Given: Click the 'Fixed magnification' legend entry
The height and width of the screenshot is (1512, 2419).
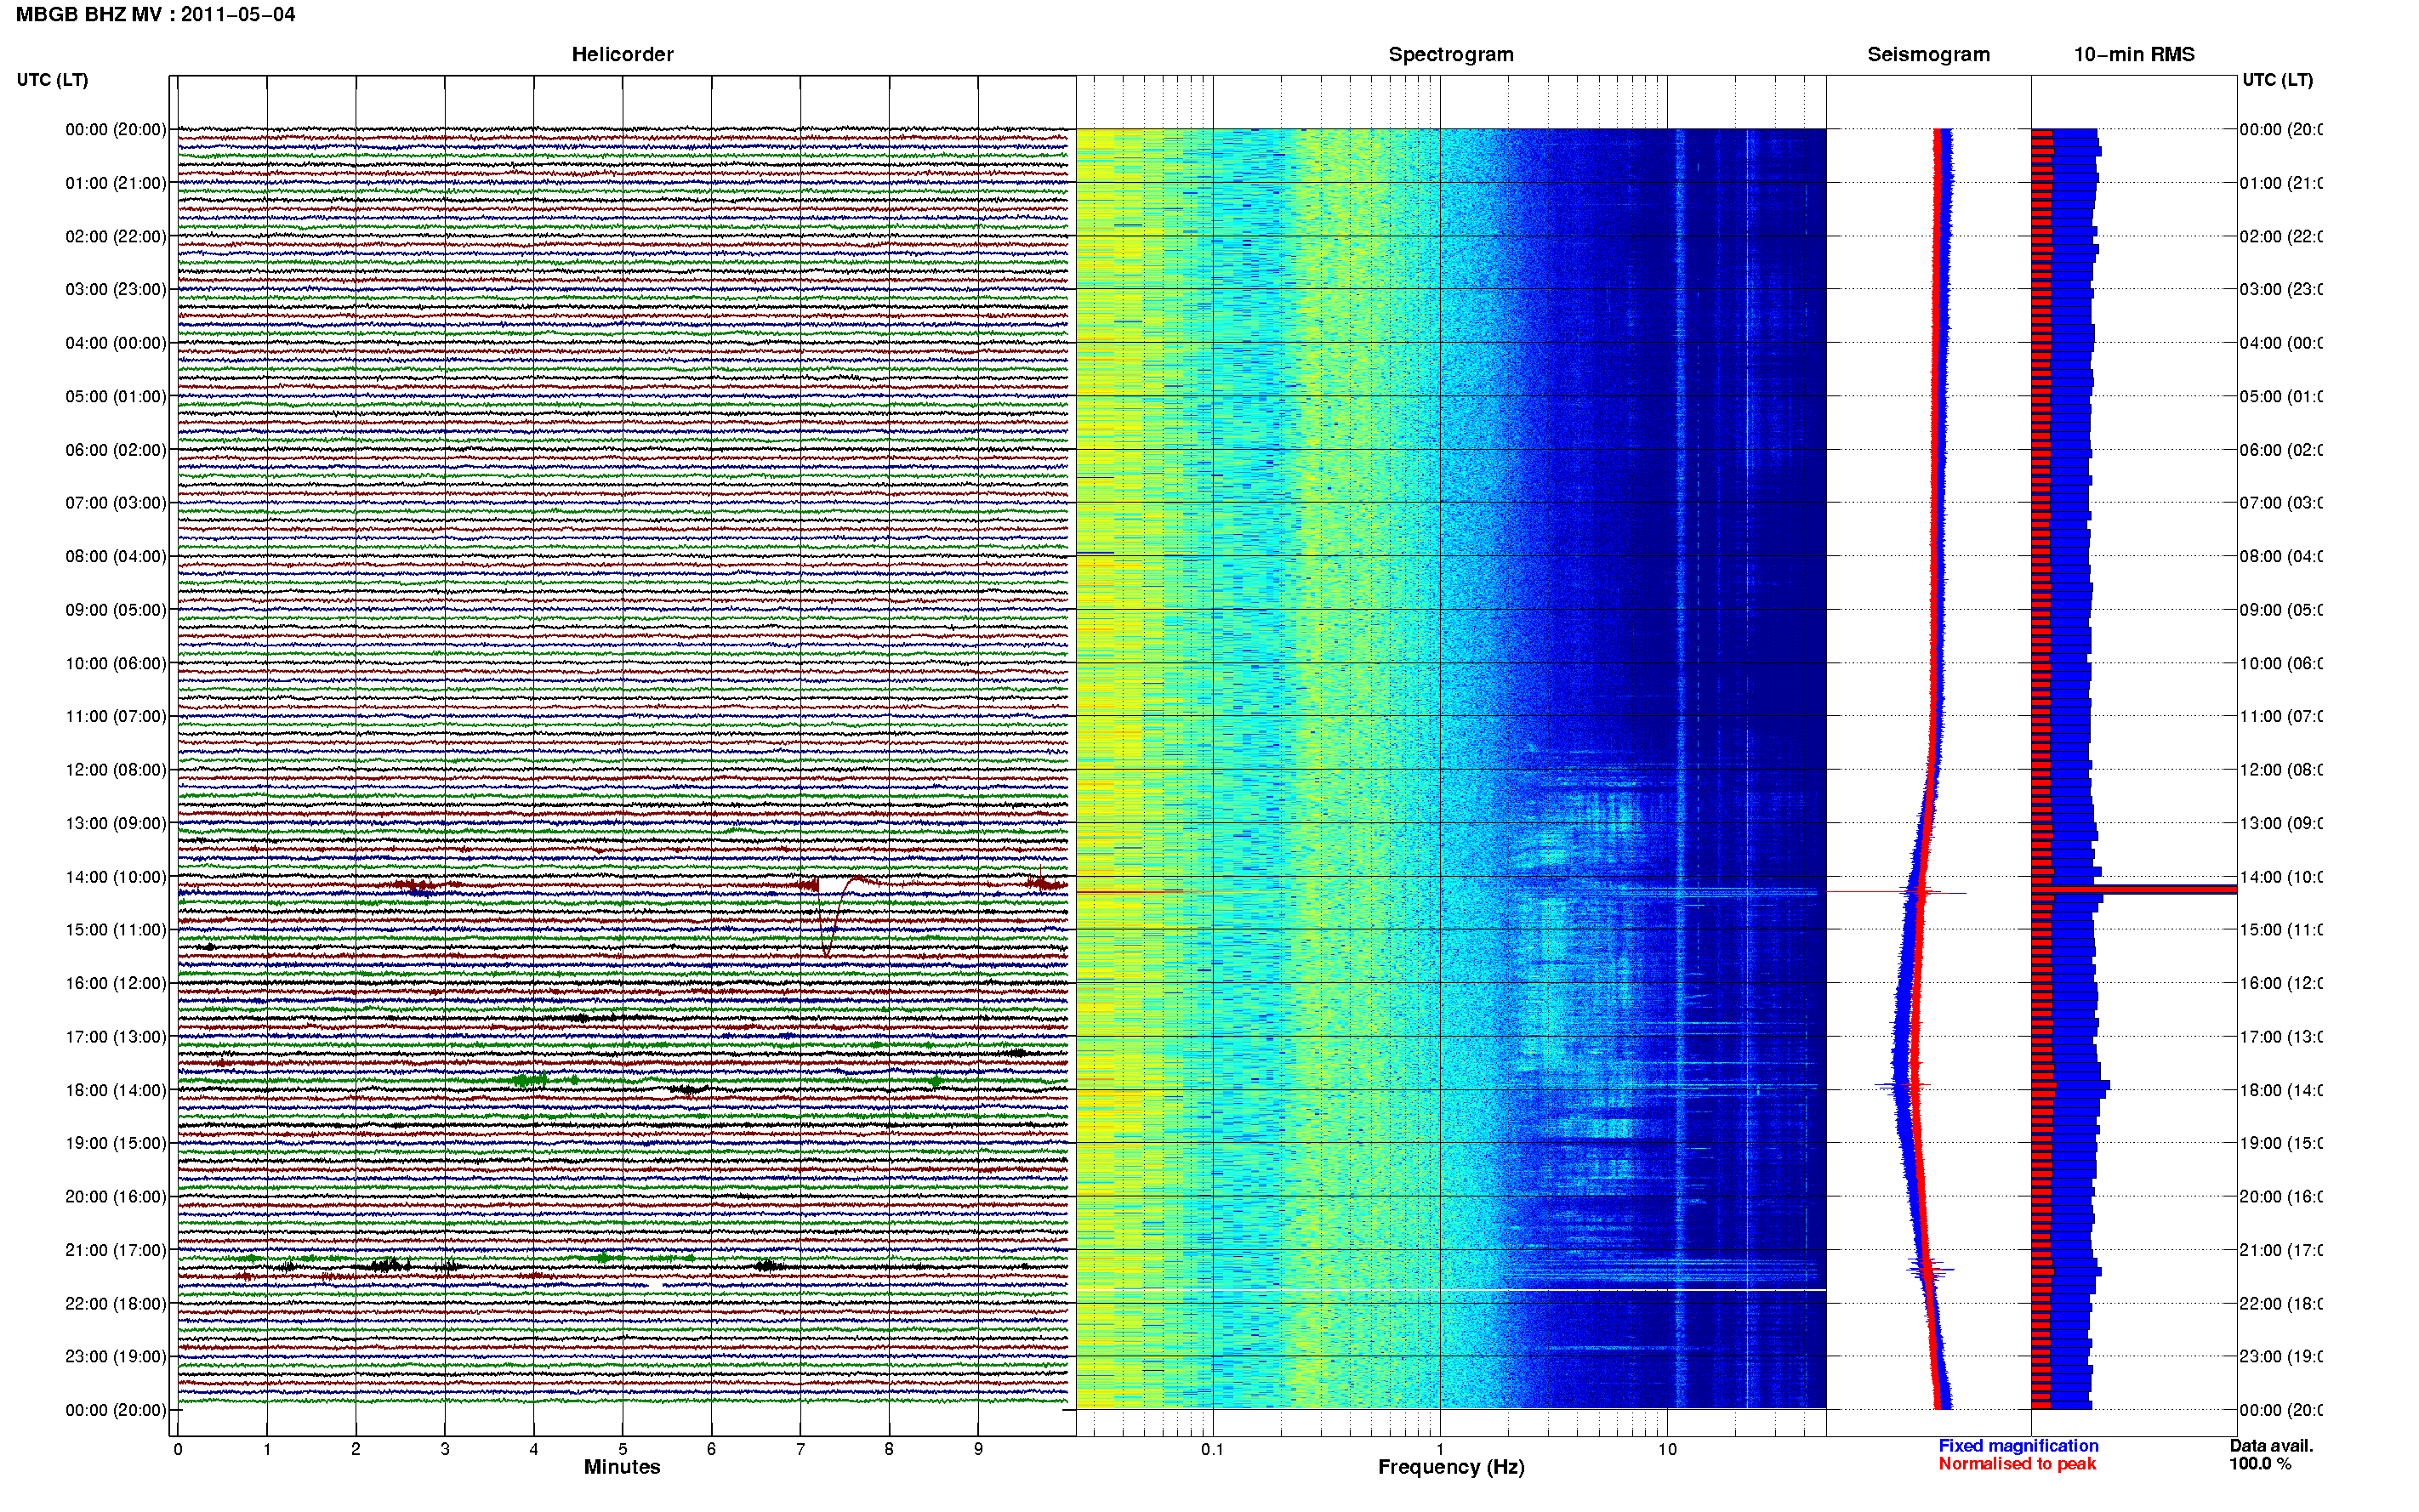Looking at the screenshot, I should point(2018,1446).
